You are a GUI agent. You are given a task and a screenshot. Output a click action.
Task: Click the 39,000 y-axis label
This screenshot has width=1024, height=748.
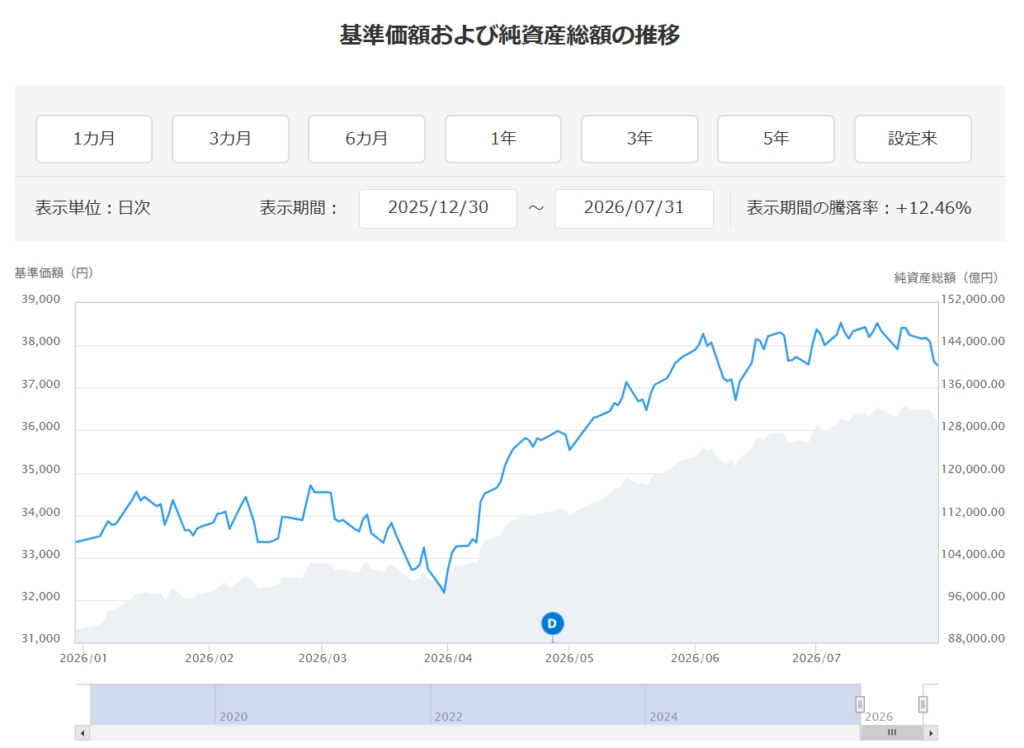click(40, 299)
